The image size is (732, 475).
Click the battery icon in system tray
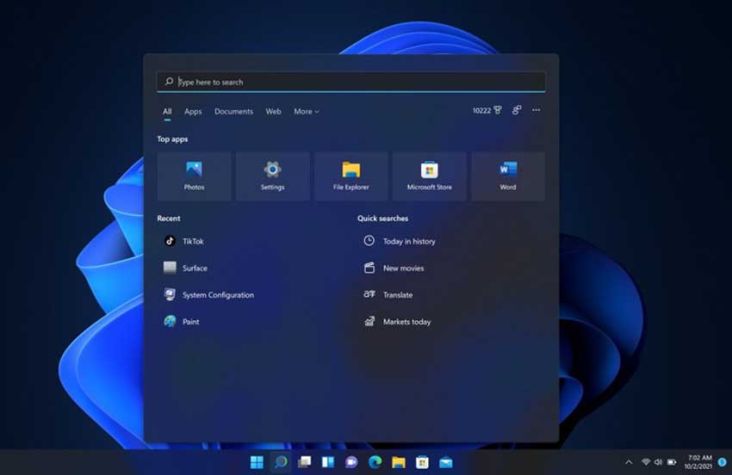click(x=672, y=462)
